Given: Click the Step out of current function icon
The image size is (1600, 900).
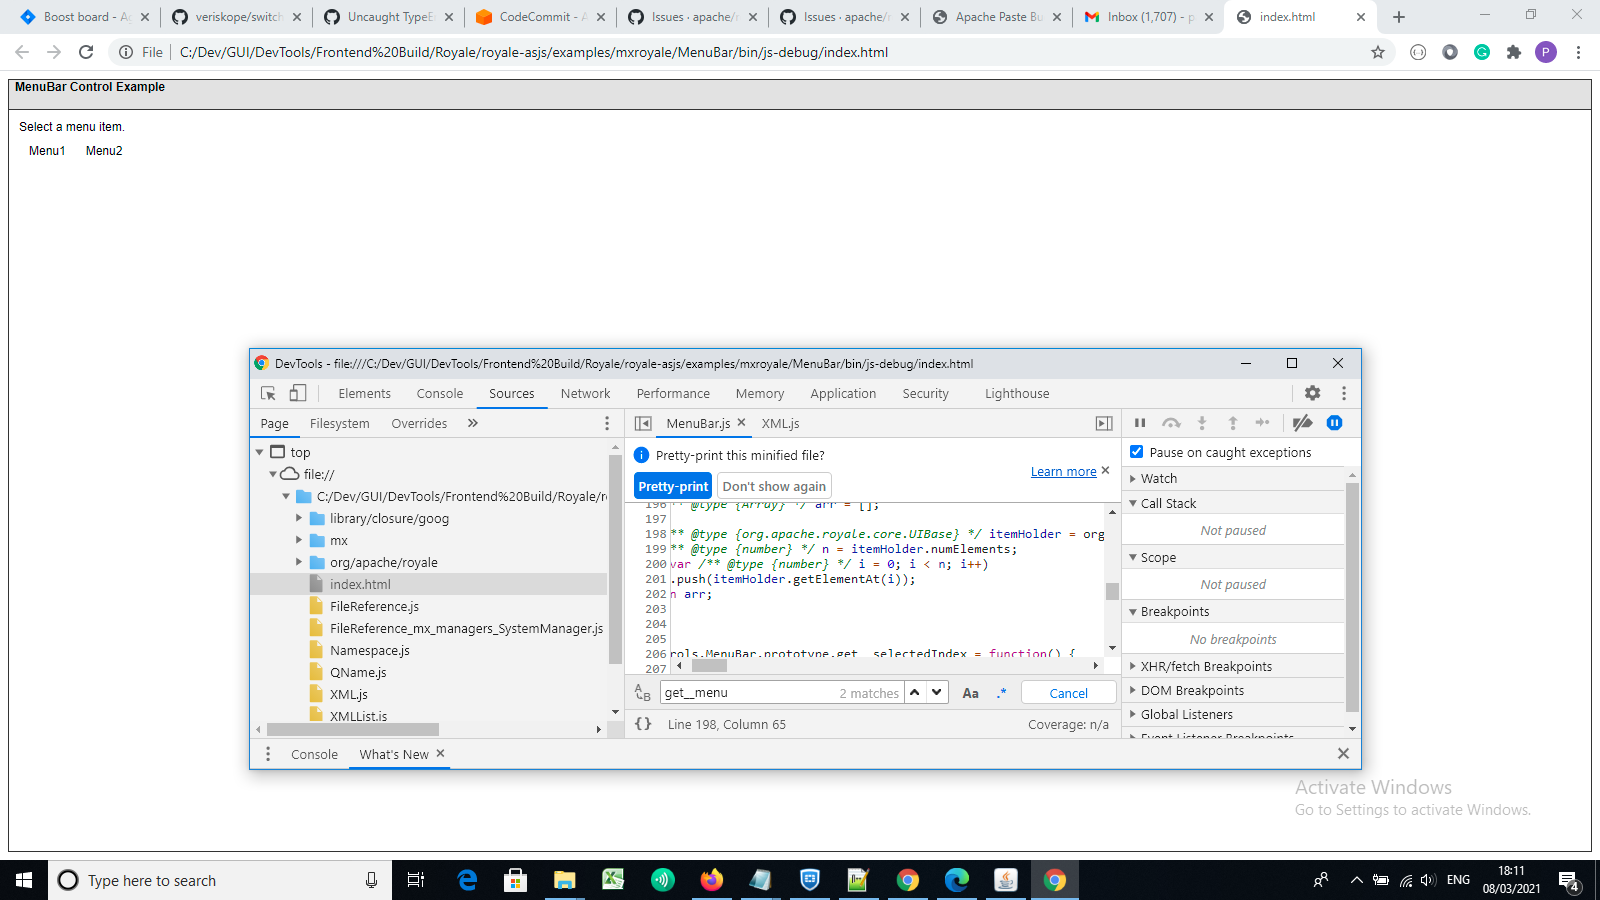Looking at the screenshot, I should coord(1234,422).
